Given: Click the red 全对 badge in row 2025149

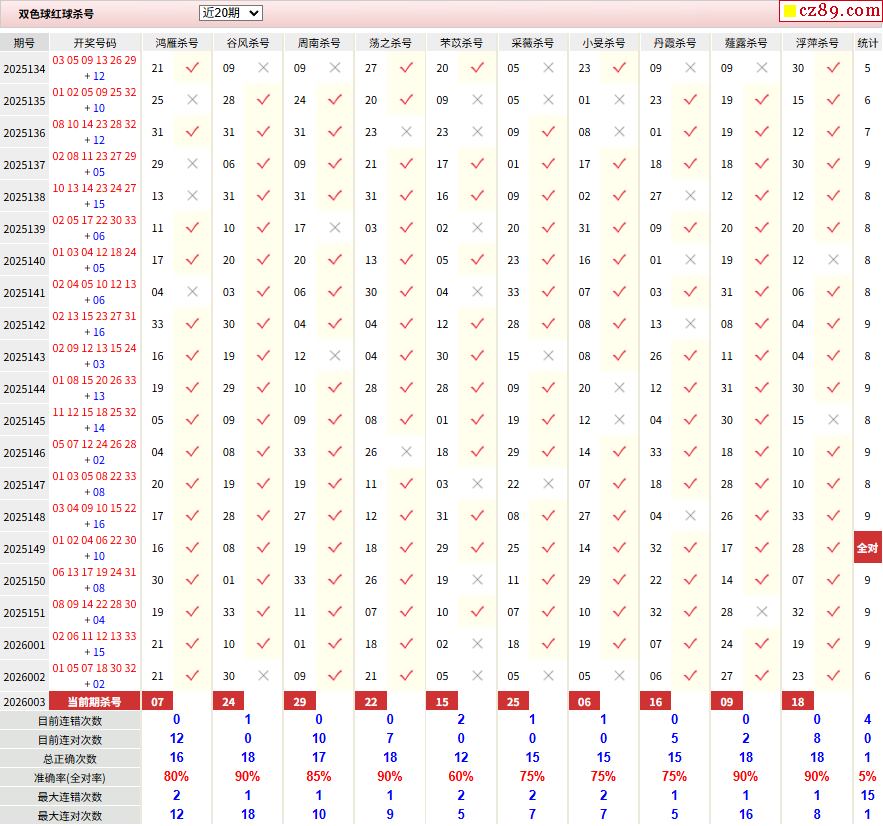Looking at the screenshot, I should (x=867, y=548).
